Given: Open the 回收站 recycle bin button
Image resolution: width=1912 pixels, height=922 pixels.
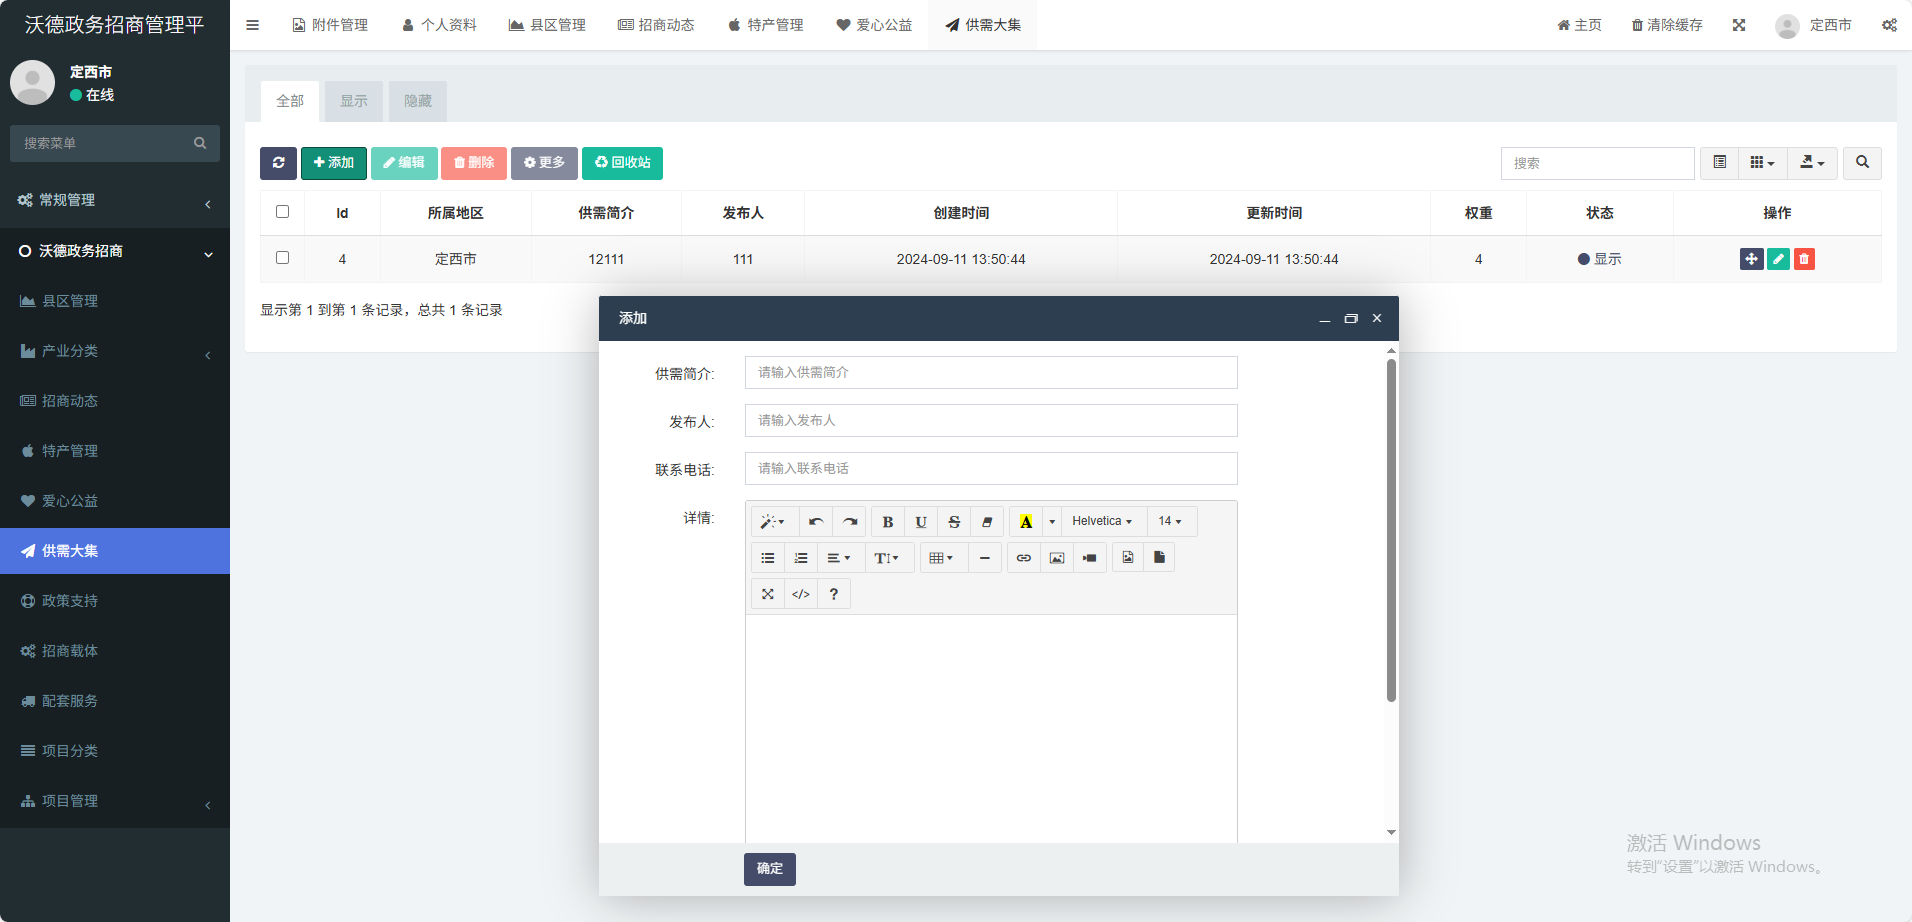Looking at the screenshot, I should pyautogui.click(x=622, y=163).
